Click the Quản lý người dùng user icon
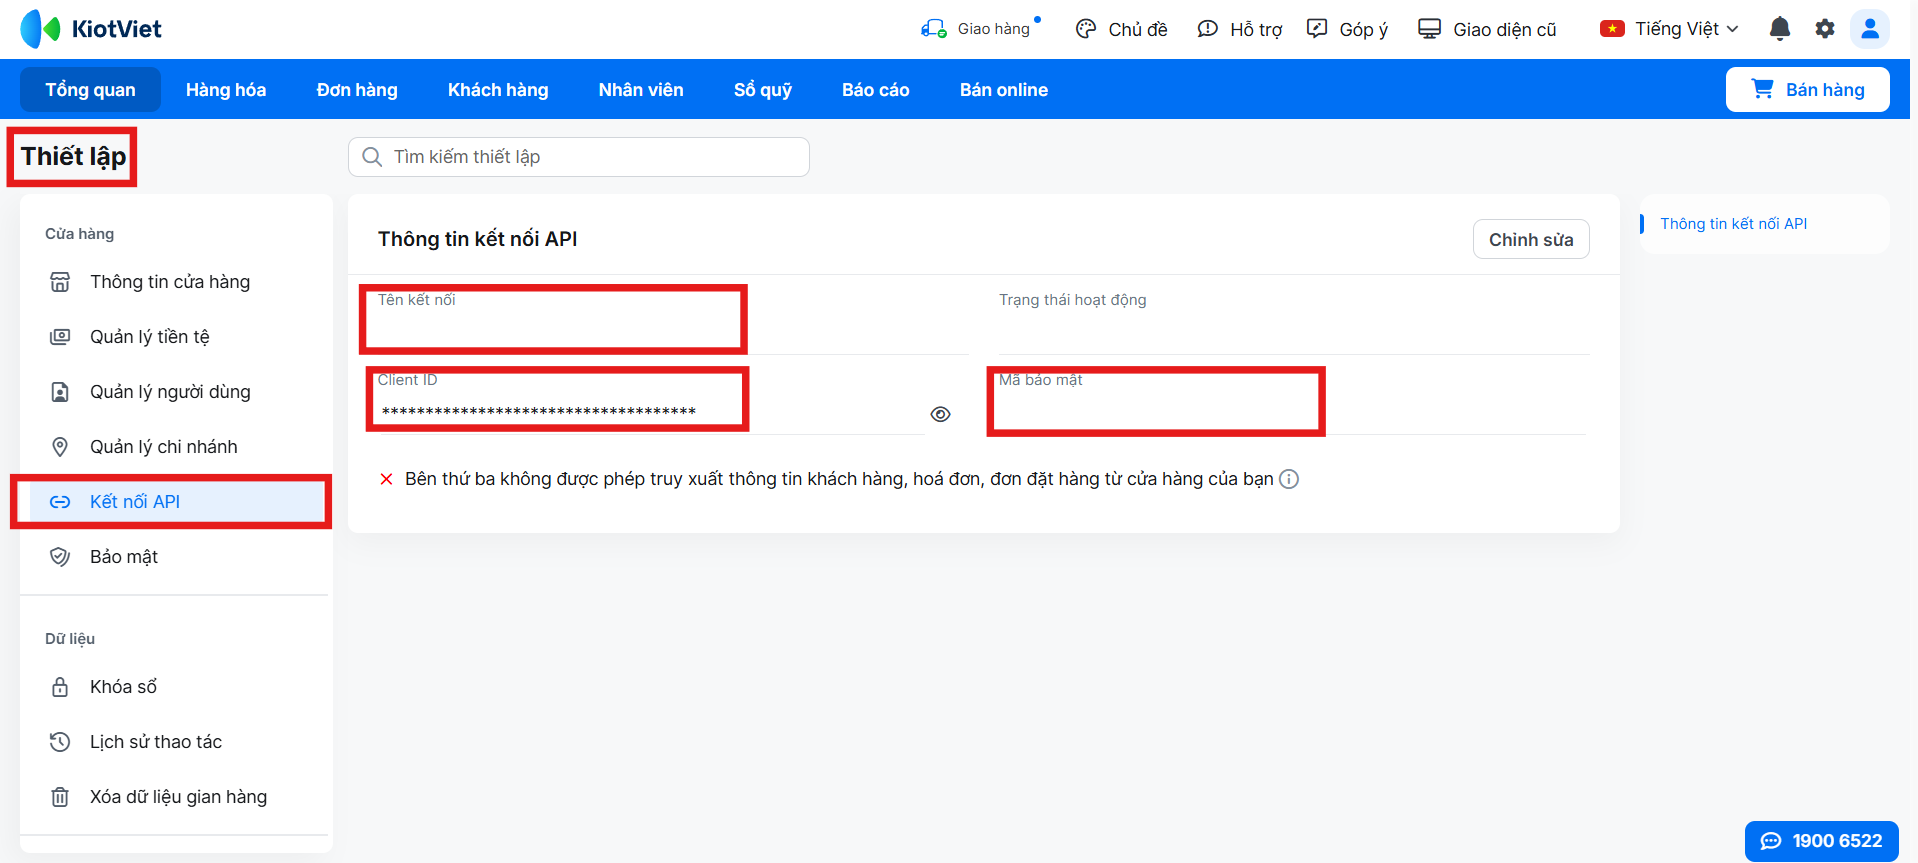This screenshot has width=1918, height=863. pyautogui.click(x=60, y=392)
